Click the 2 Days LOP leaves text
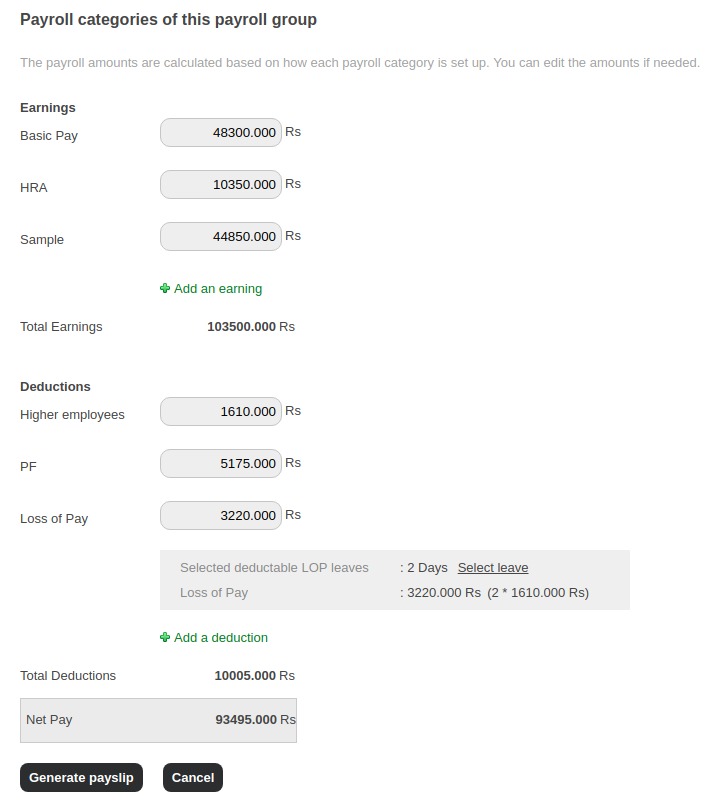This screenshot has width=720, height=802. click(427, 568)
